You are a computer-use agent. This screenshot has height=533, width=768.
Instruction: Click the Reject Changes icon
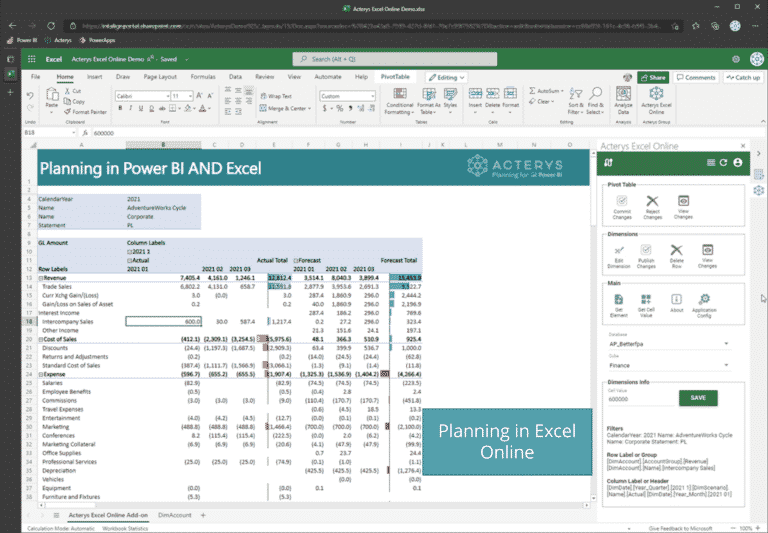coord(652,204)
